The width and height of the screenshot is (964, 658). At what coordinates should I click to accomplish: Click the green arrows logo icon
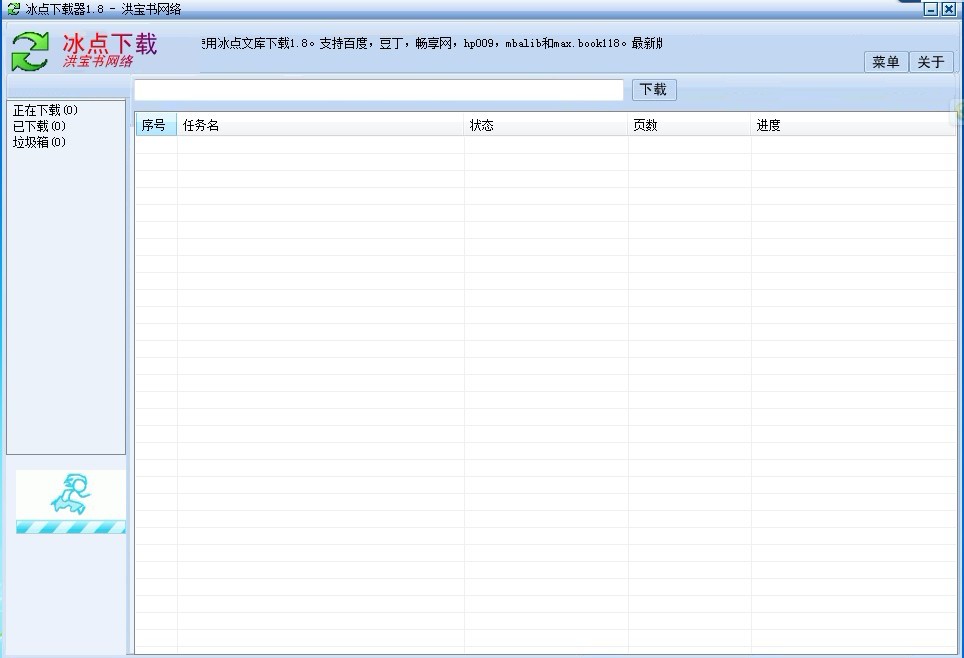click(x=30, y=51)
